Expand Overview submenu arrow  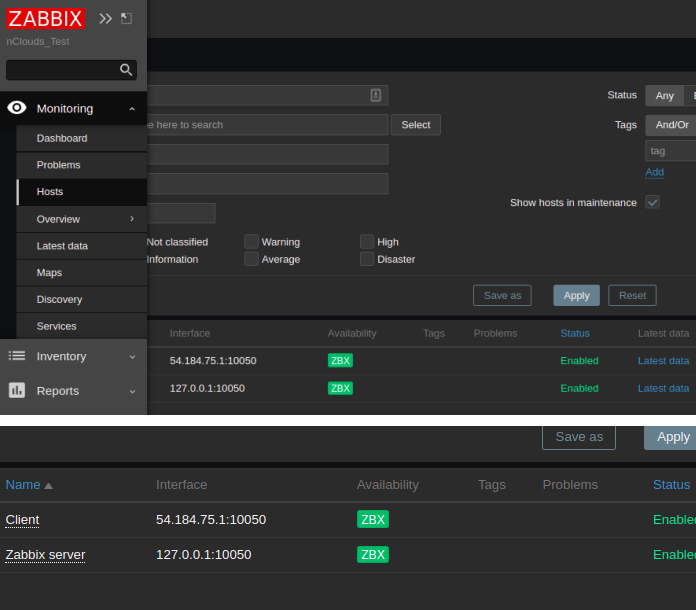(x=132, y=218)
